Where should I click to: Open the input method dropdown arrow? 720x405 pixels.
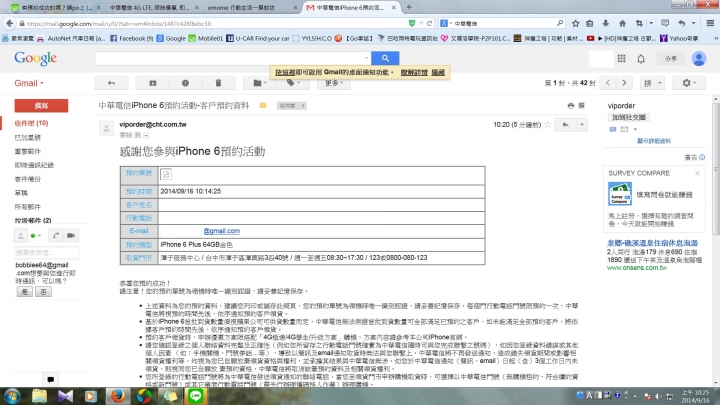point(660,83)
